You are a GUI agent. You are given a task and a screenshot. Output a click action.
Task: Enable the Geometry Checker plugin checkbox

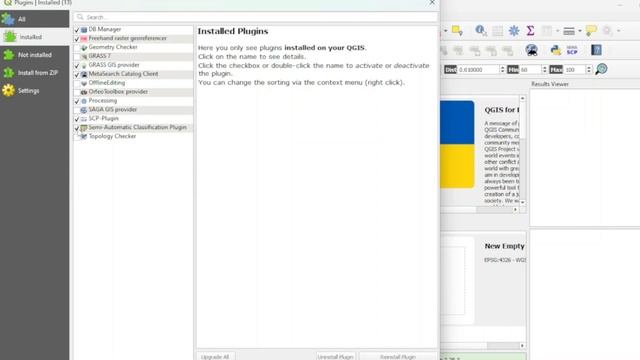pos(77,47)
